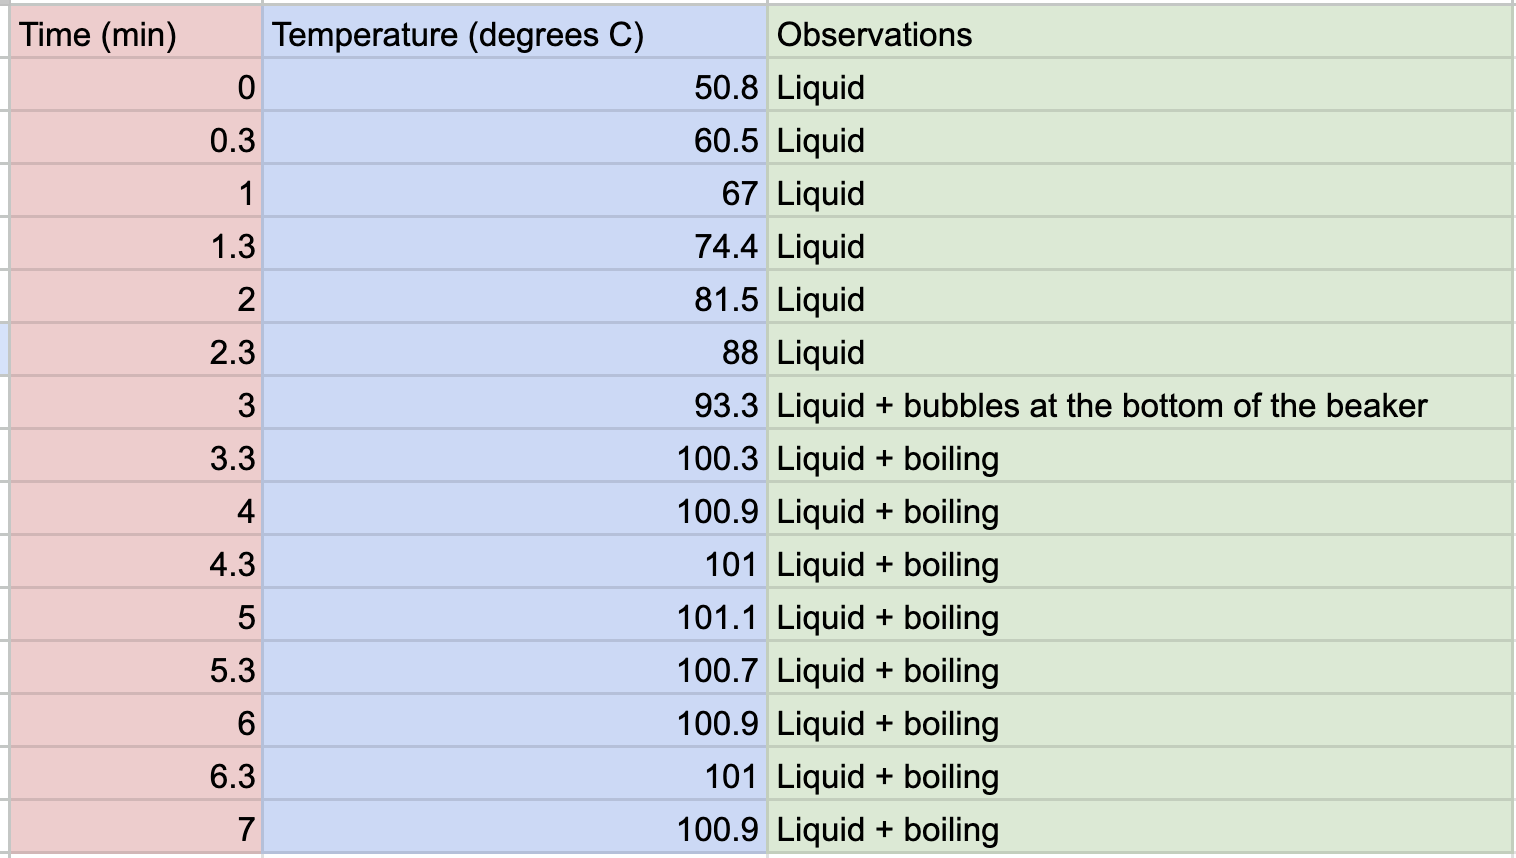Click the "Temperature (degrees C)" header cell

(x=514, y=35)
